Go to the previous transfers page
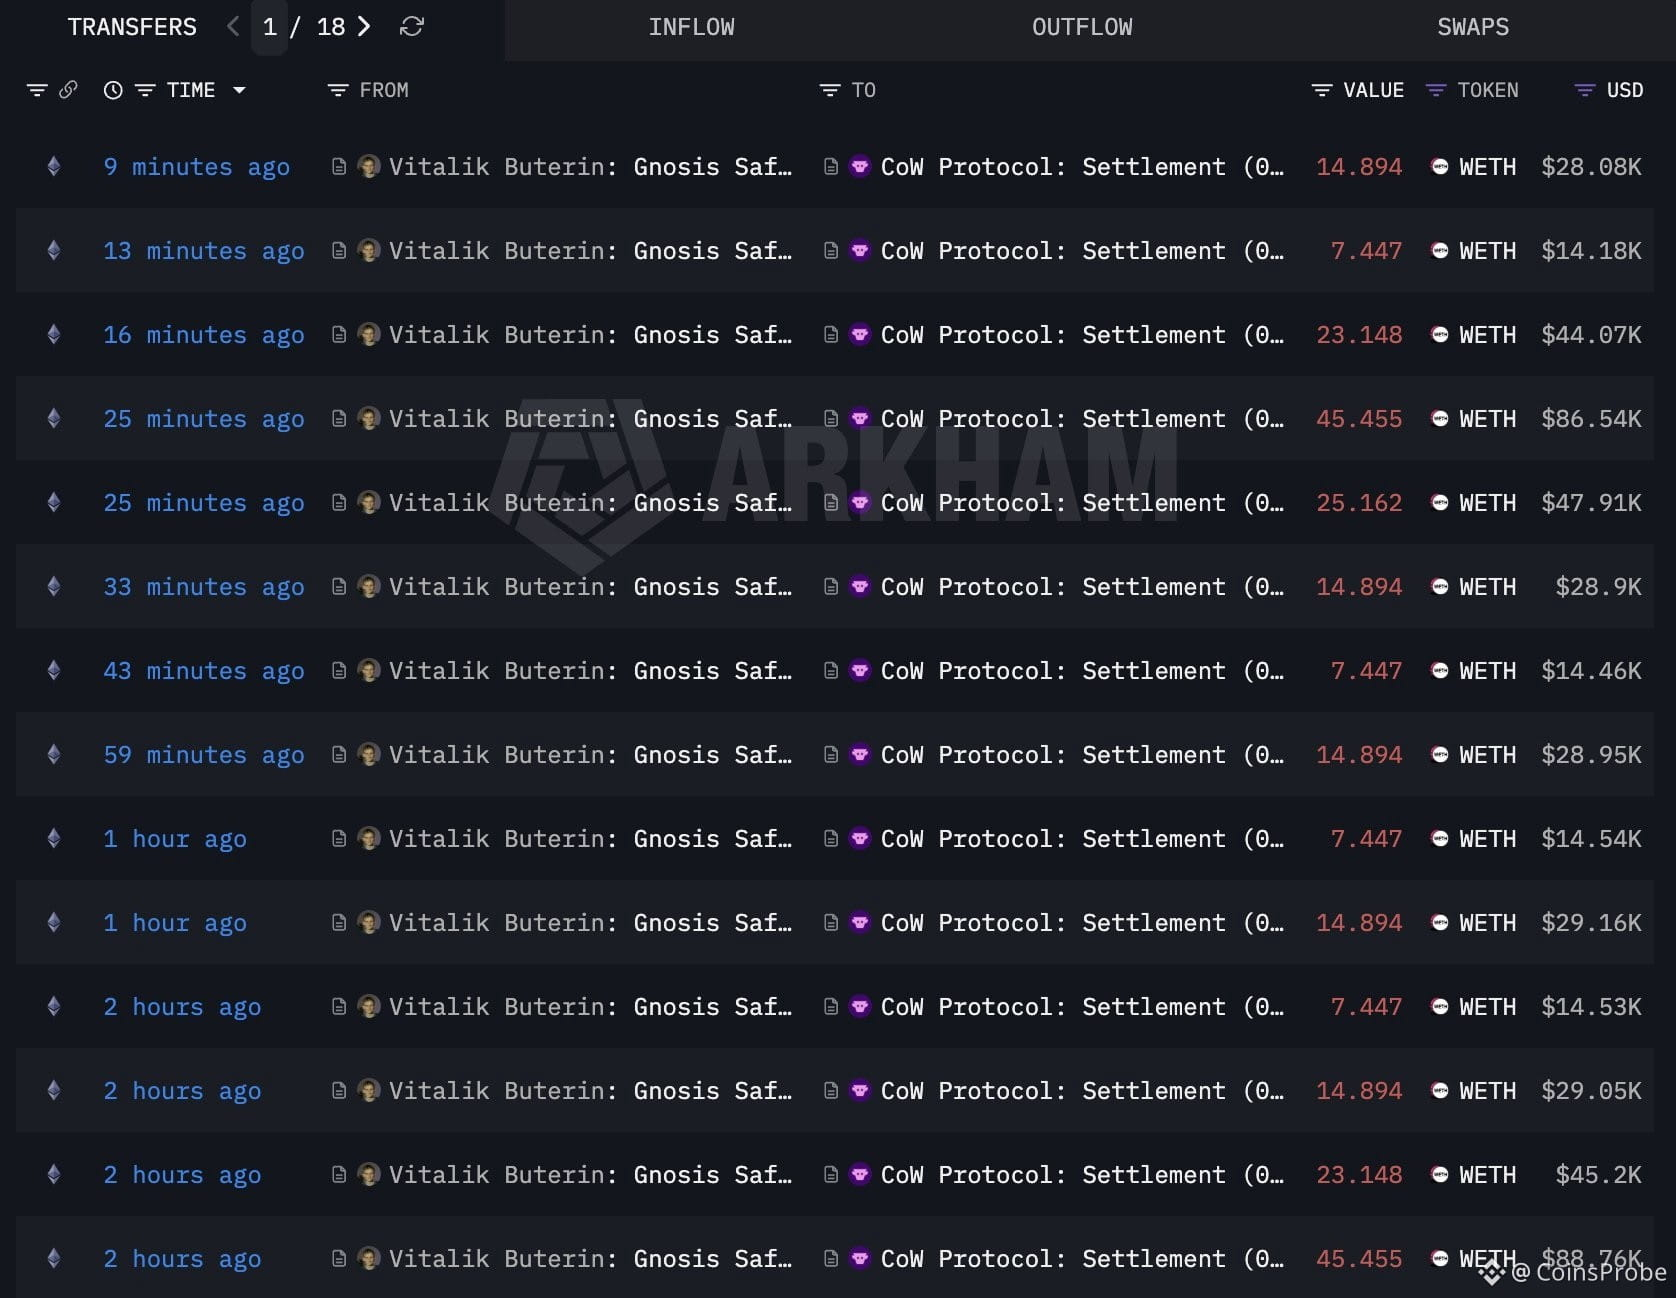1676x1298 pixels. (233, 27)
